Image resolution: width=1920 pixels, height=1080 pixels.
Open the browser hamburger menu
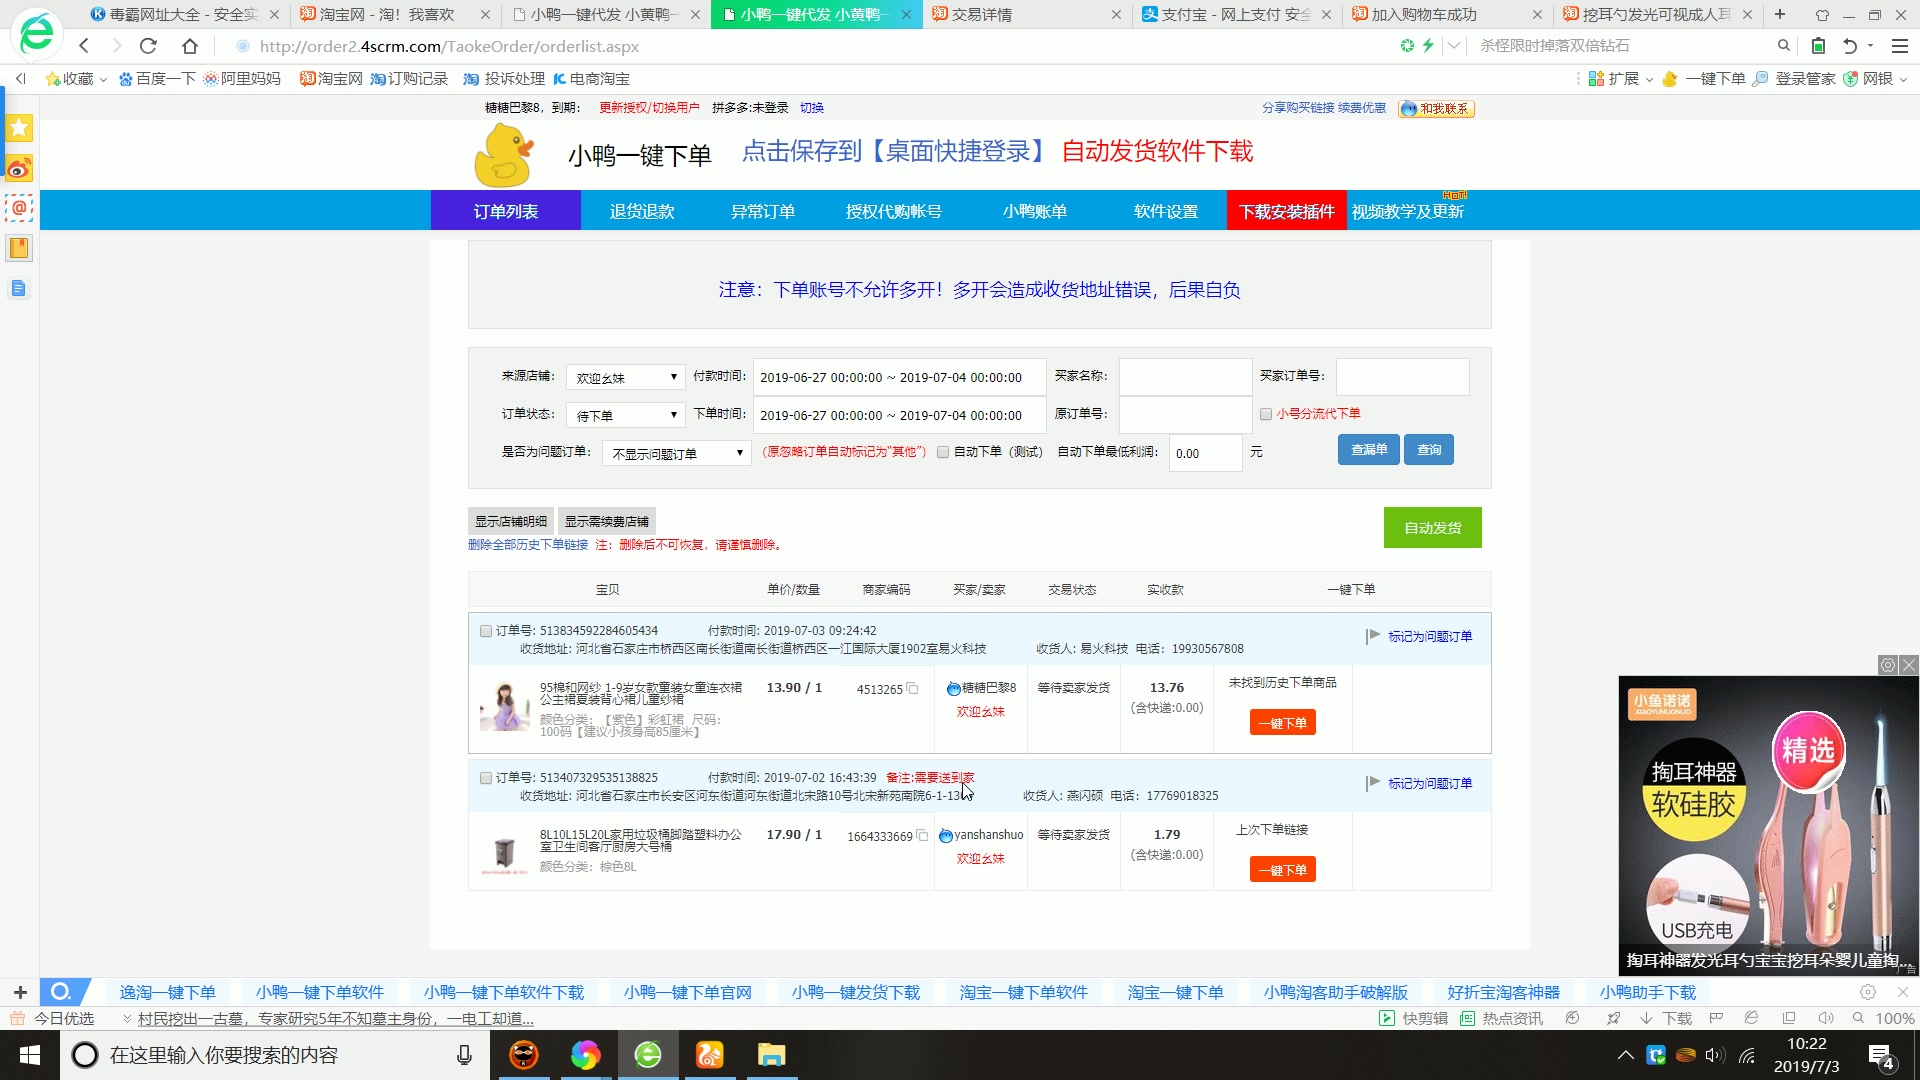tap(1899, 46)
